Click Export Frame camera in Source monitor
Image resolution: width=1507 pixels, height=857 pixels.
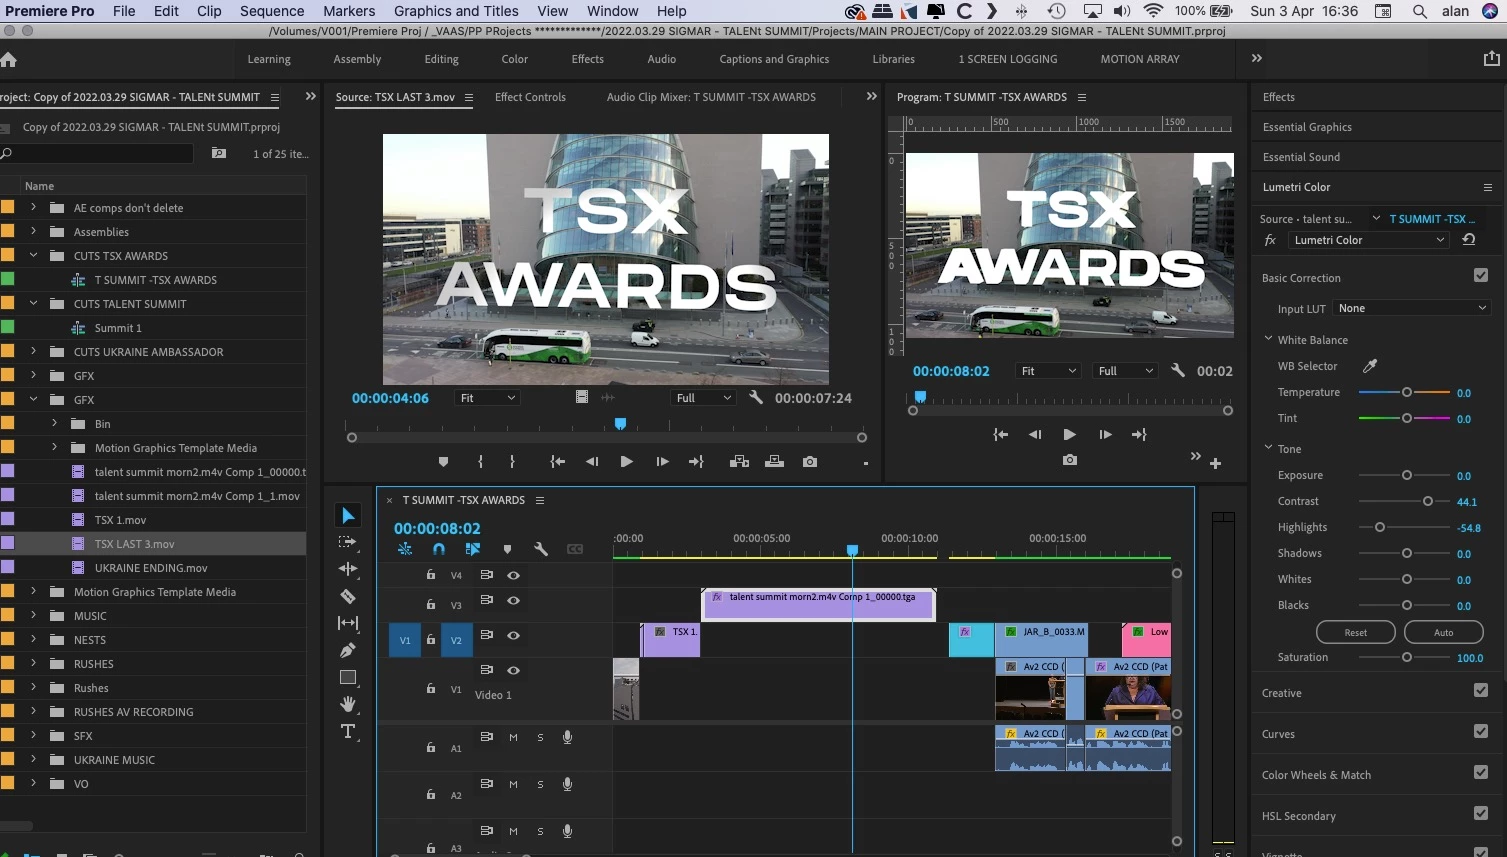click(x=810, y=462)
